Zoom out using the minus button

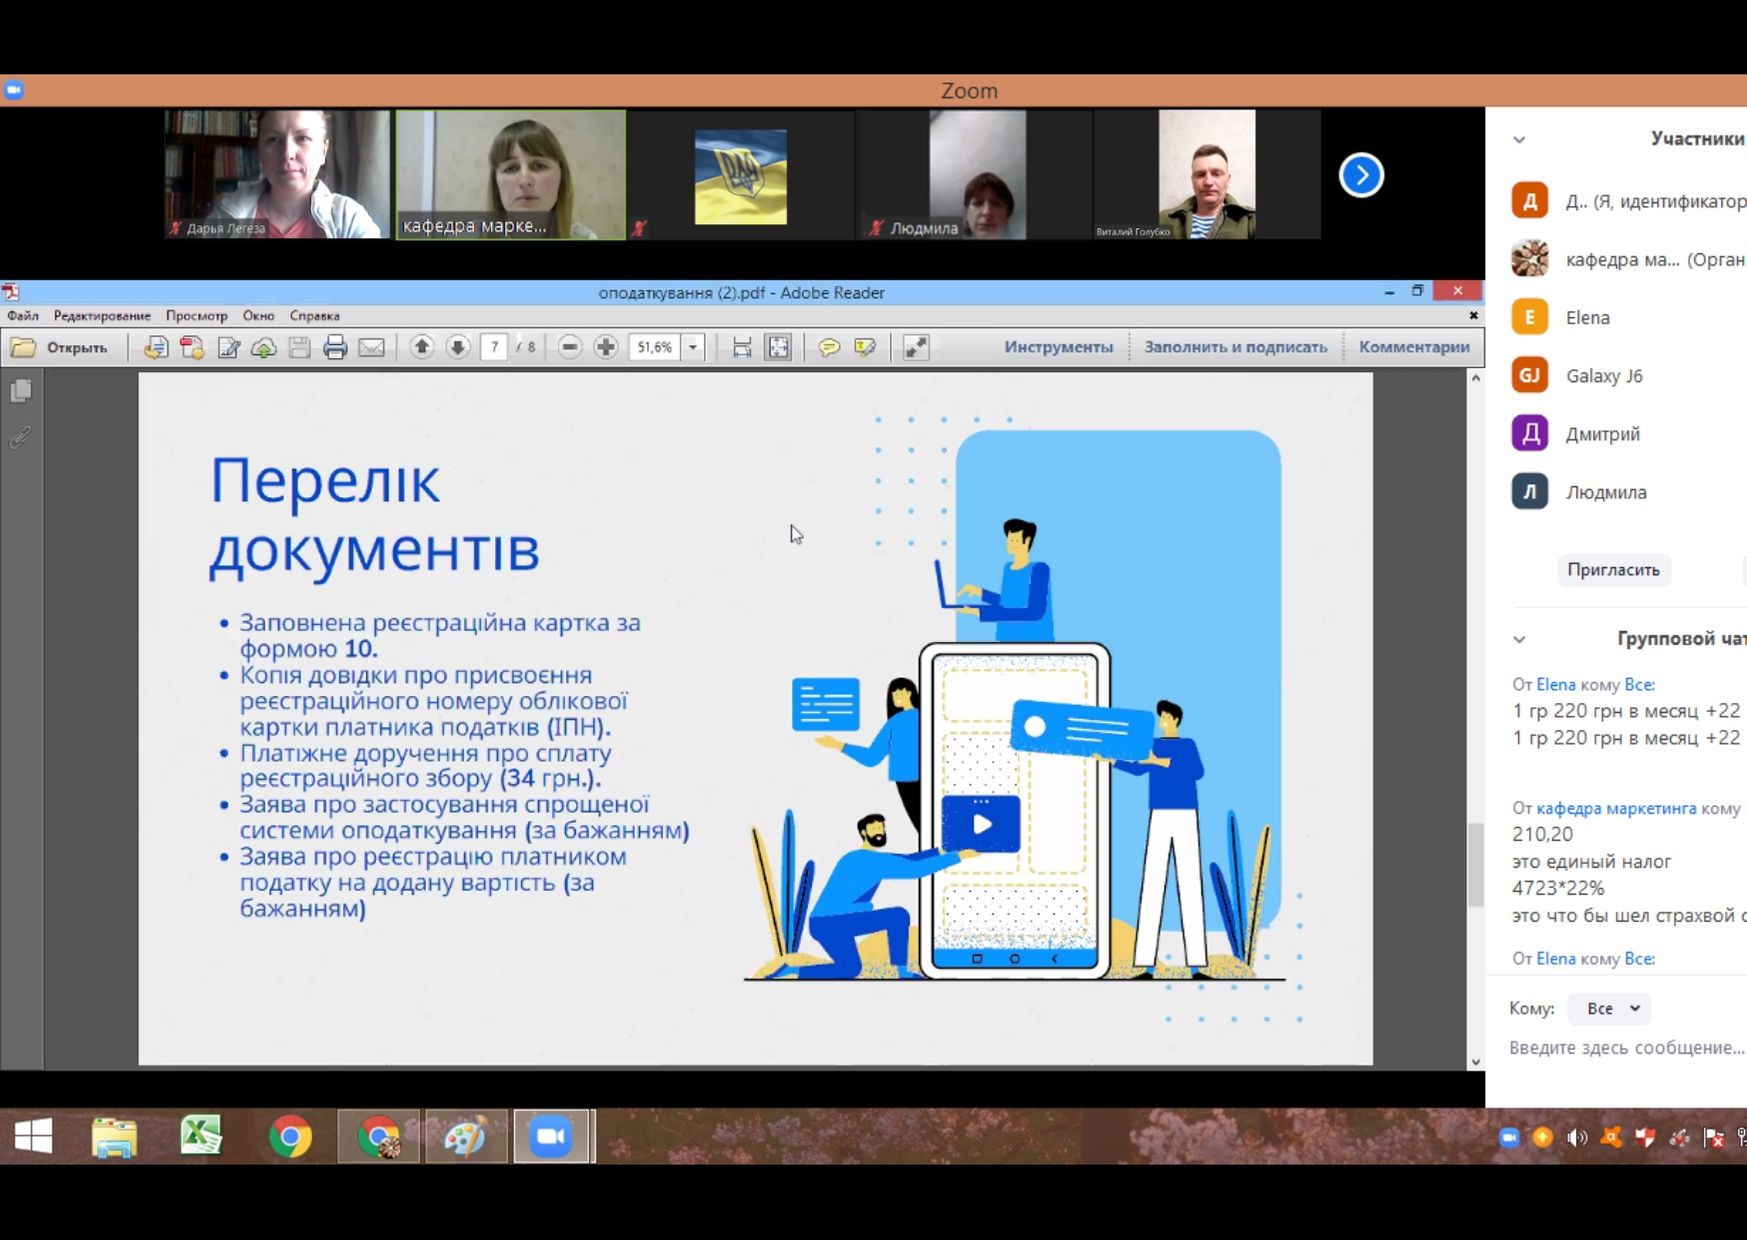tap(570, 347)
